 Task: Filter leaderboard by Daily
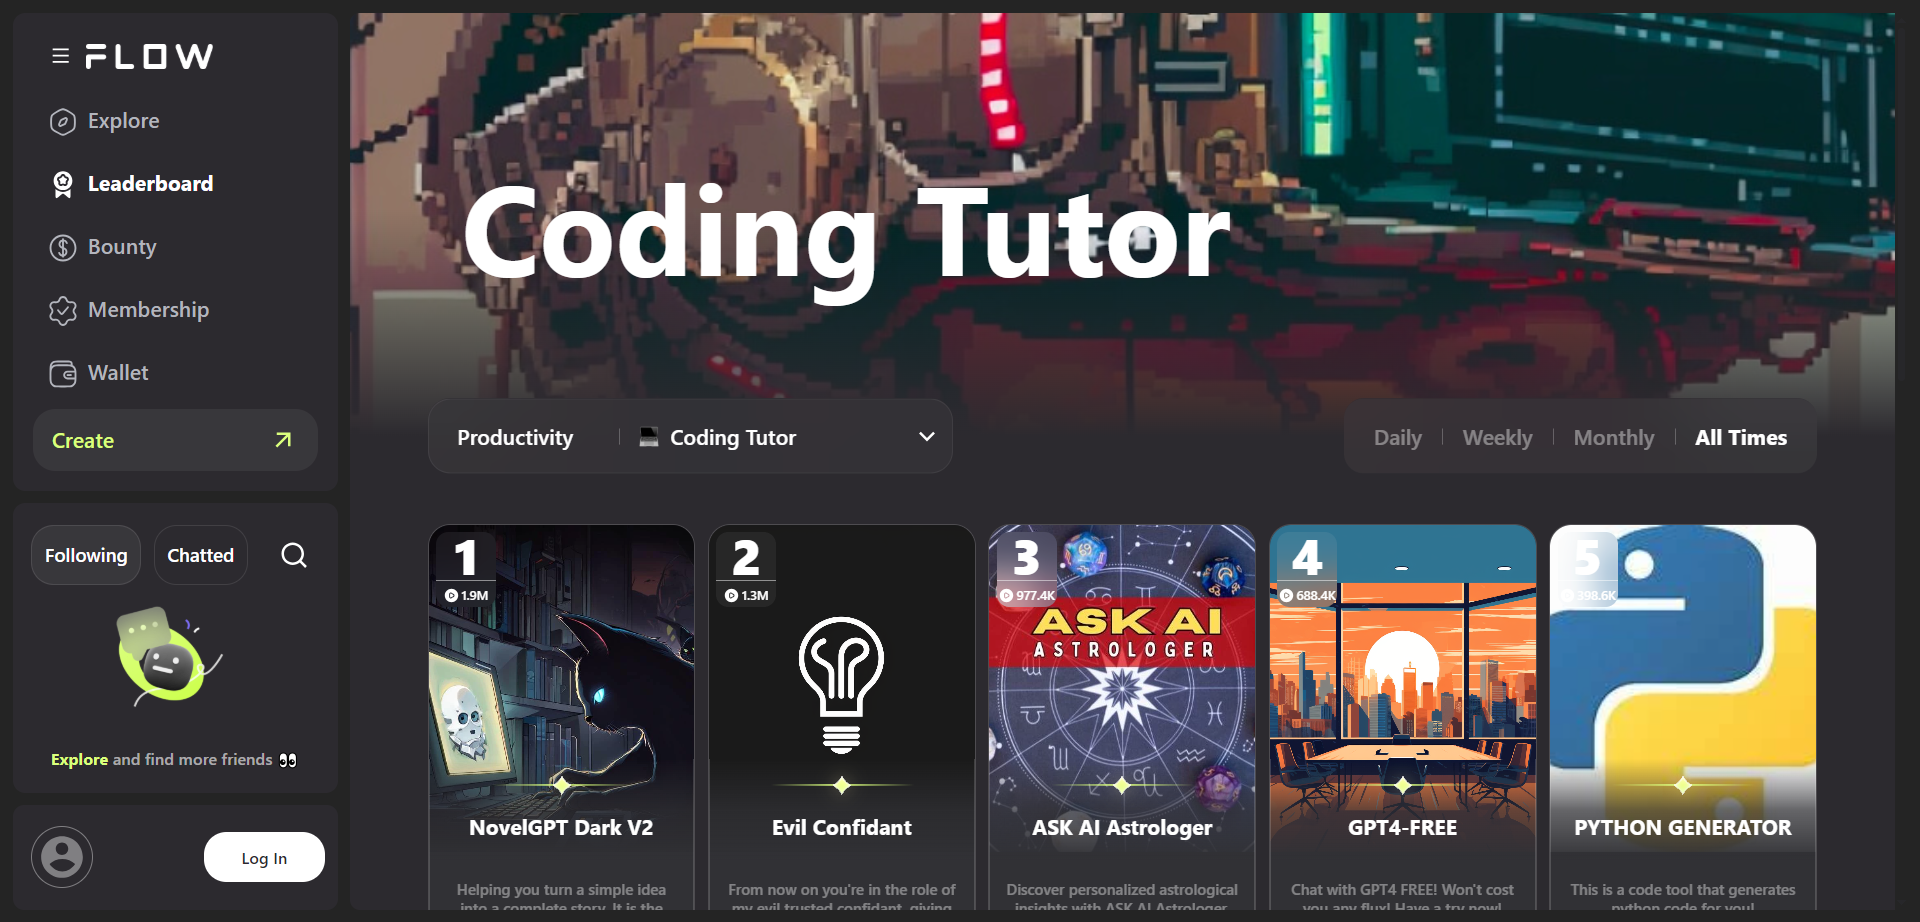point(1397,437)
